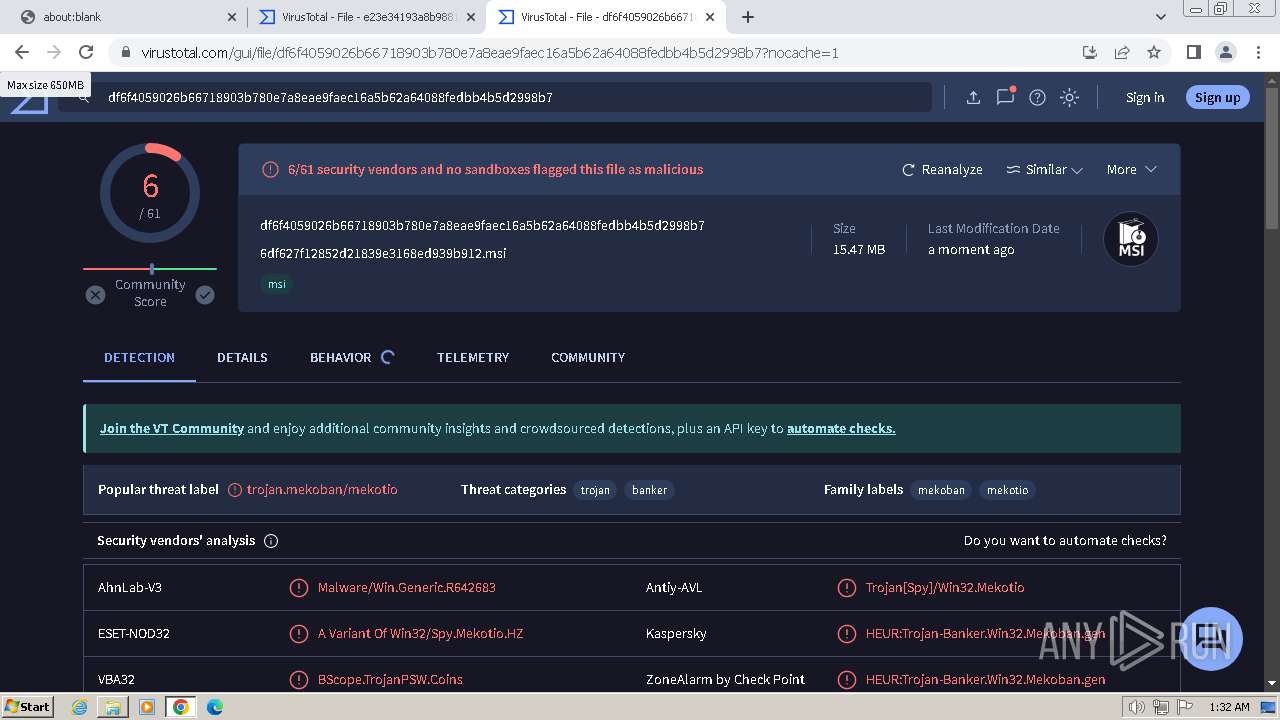Toggle light/dark theme sun icon
The image size is (1280, 720).
point(1069,97)
